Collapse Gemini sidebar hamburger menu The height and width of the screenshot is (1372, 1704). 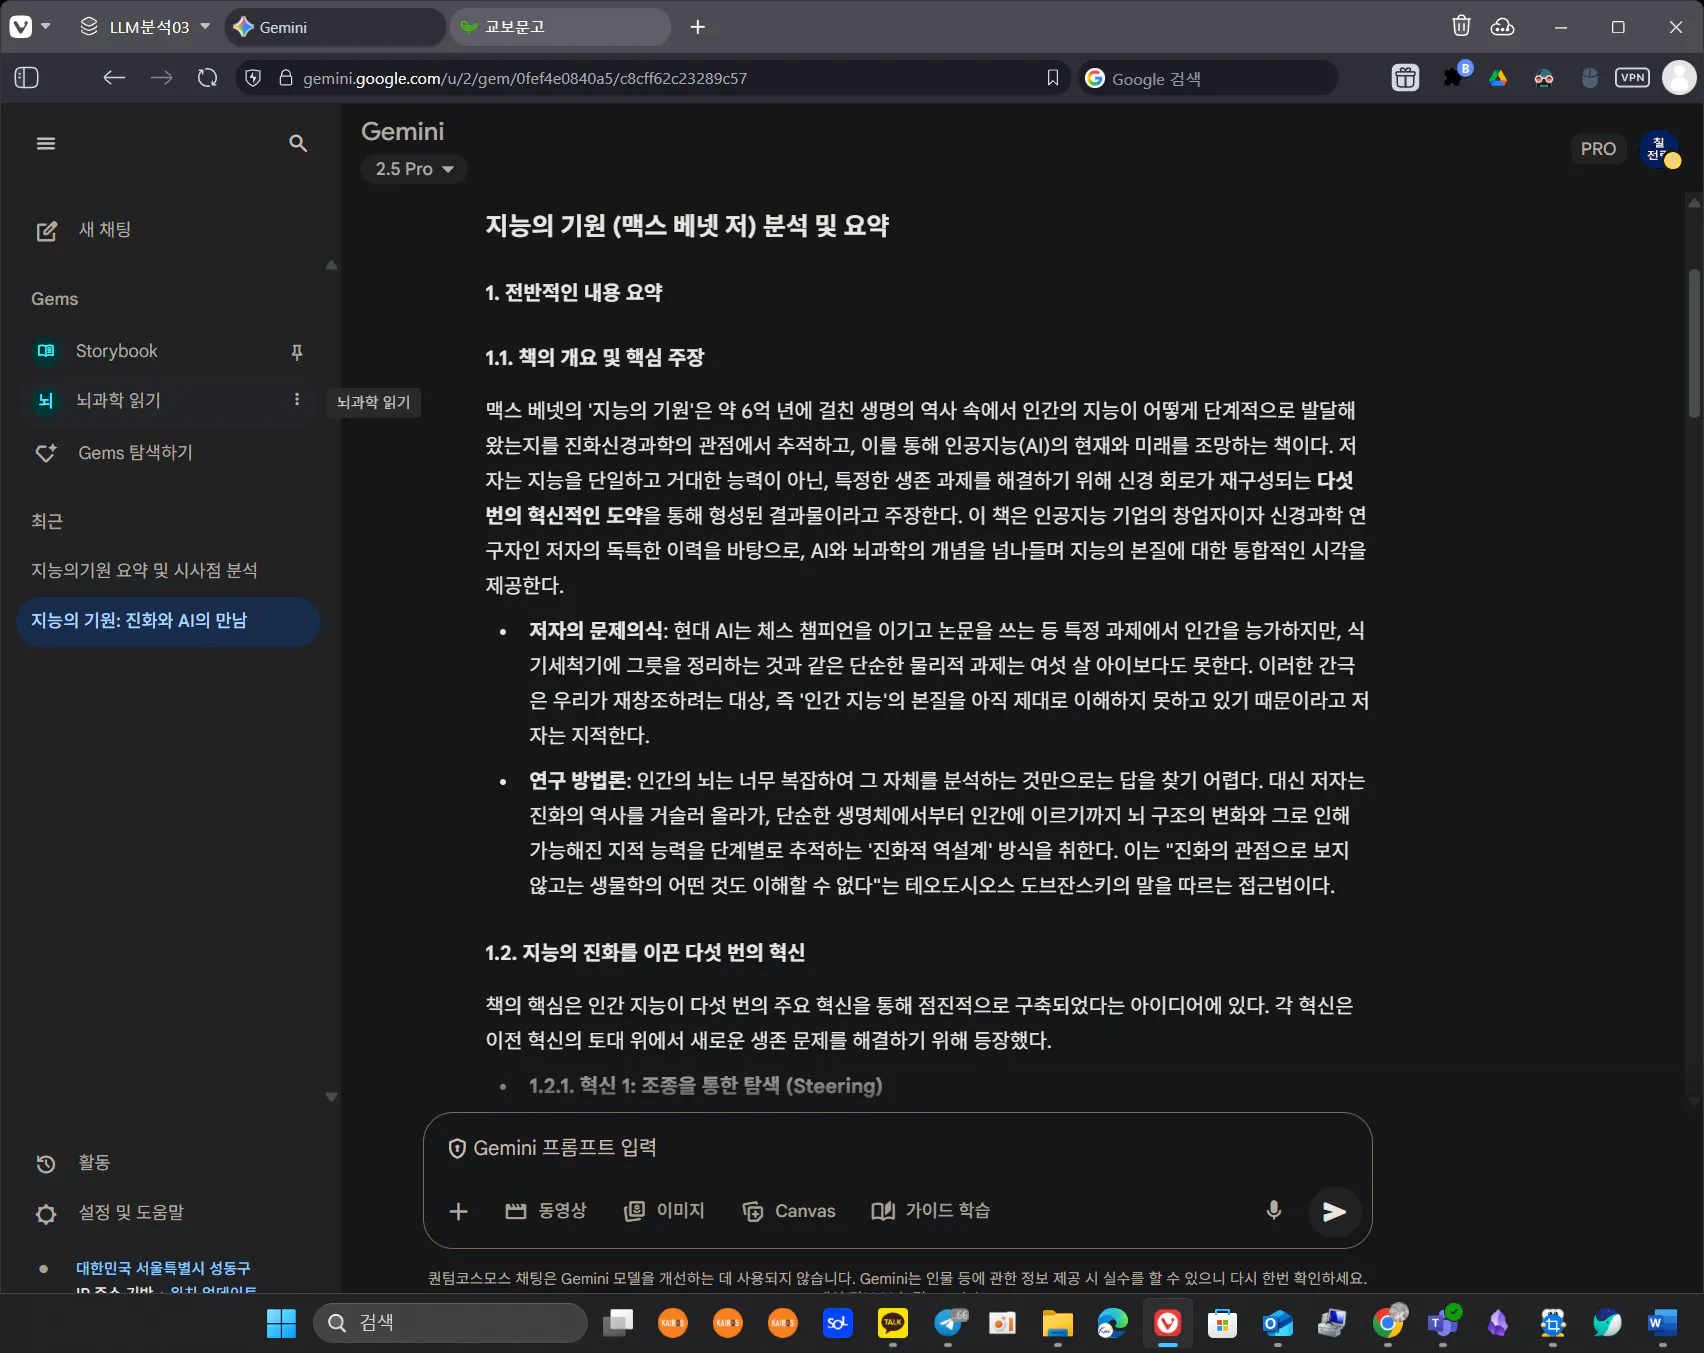pos(46,144)
